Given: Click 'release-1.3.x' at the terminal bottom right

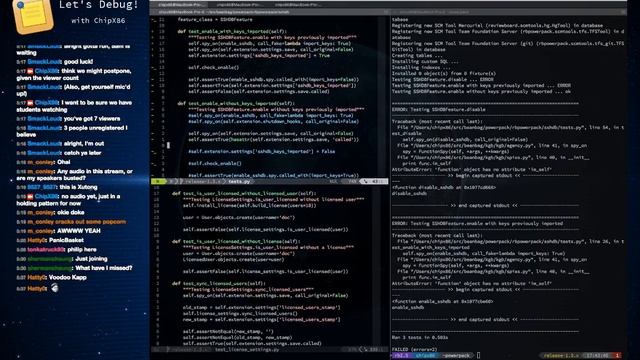Looking at the screenshot, I should click(x=561, y=356).
